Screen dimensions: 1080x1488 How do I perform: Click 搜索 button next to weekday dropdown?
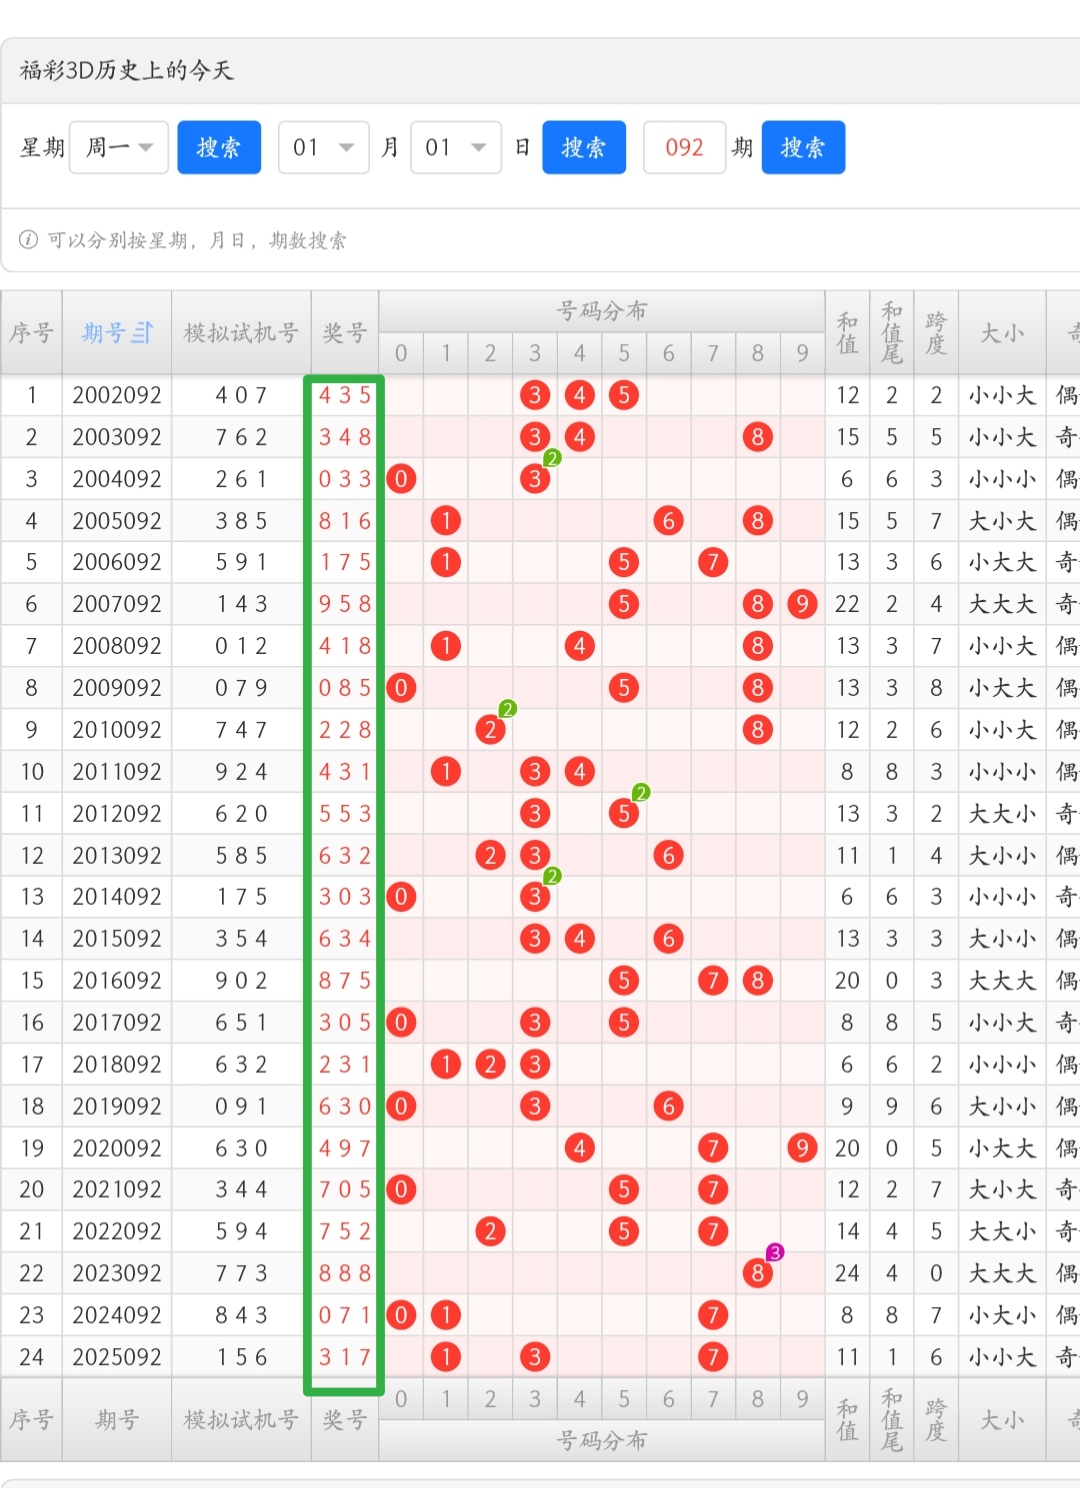tap(219, 148)
